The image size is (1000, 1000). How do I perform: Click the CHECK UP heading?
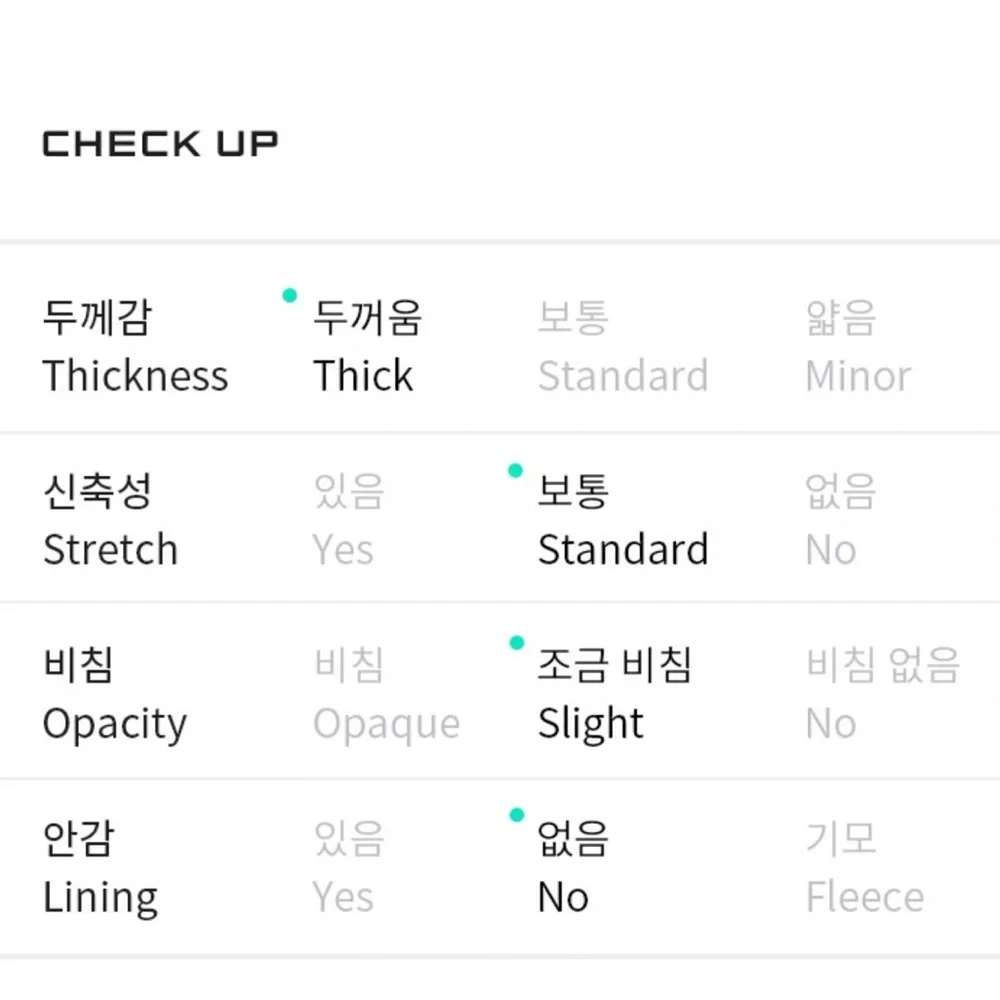click(160, 144)
